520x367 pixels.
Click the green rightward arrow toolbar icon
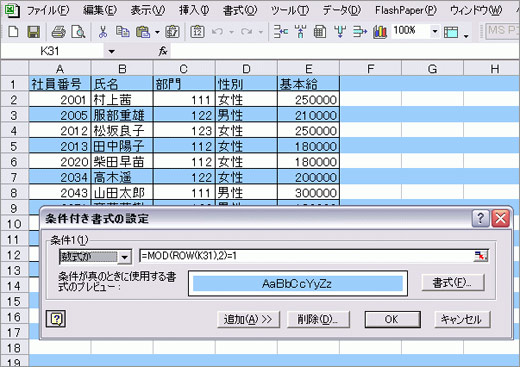(360, 32)
